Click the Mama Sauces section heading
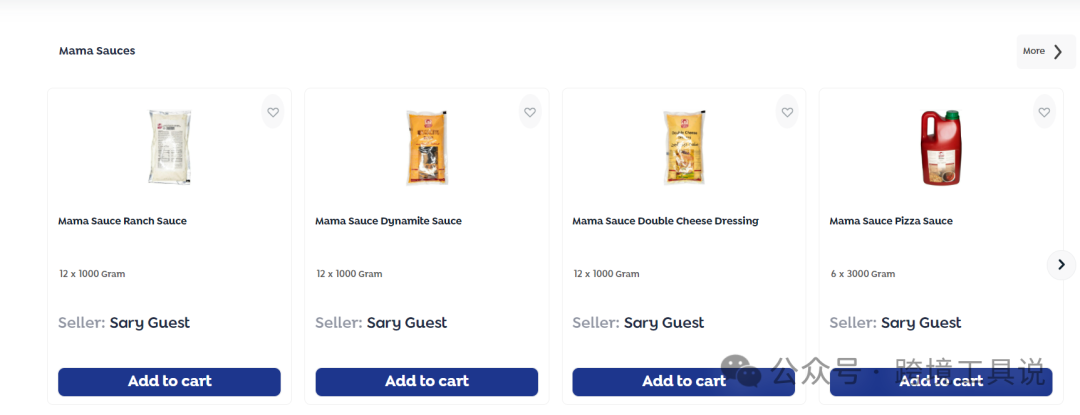Image resolution: width=1080 pixels, height=415 pixels. 97,51
